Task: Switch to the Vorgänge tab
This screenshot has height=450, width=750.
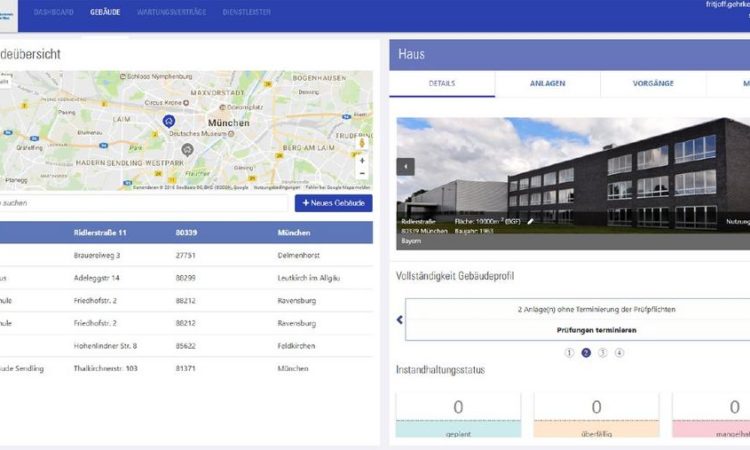Action: [653, 83]
